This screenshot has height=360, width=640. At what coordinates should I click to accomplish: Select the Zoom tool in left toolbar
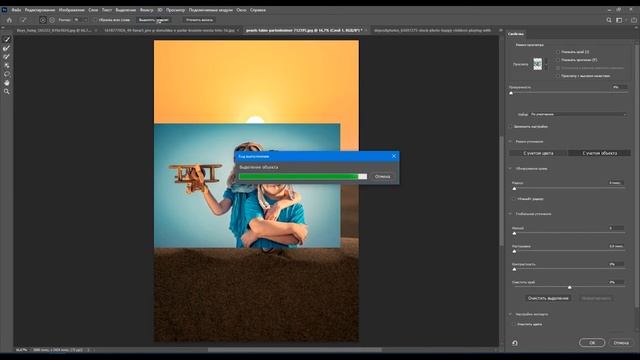tap(7, 92)
